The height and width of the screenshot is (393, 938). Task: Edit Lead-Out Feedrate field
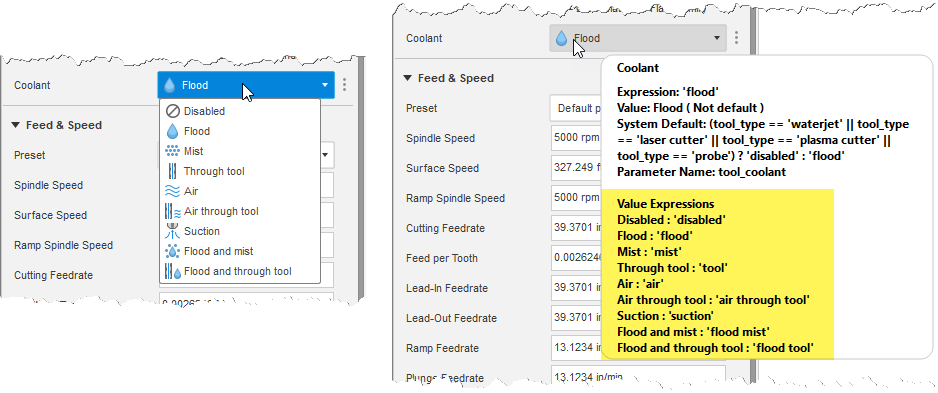pos(575,318)
